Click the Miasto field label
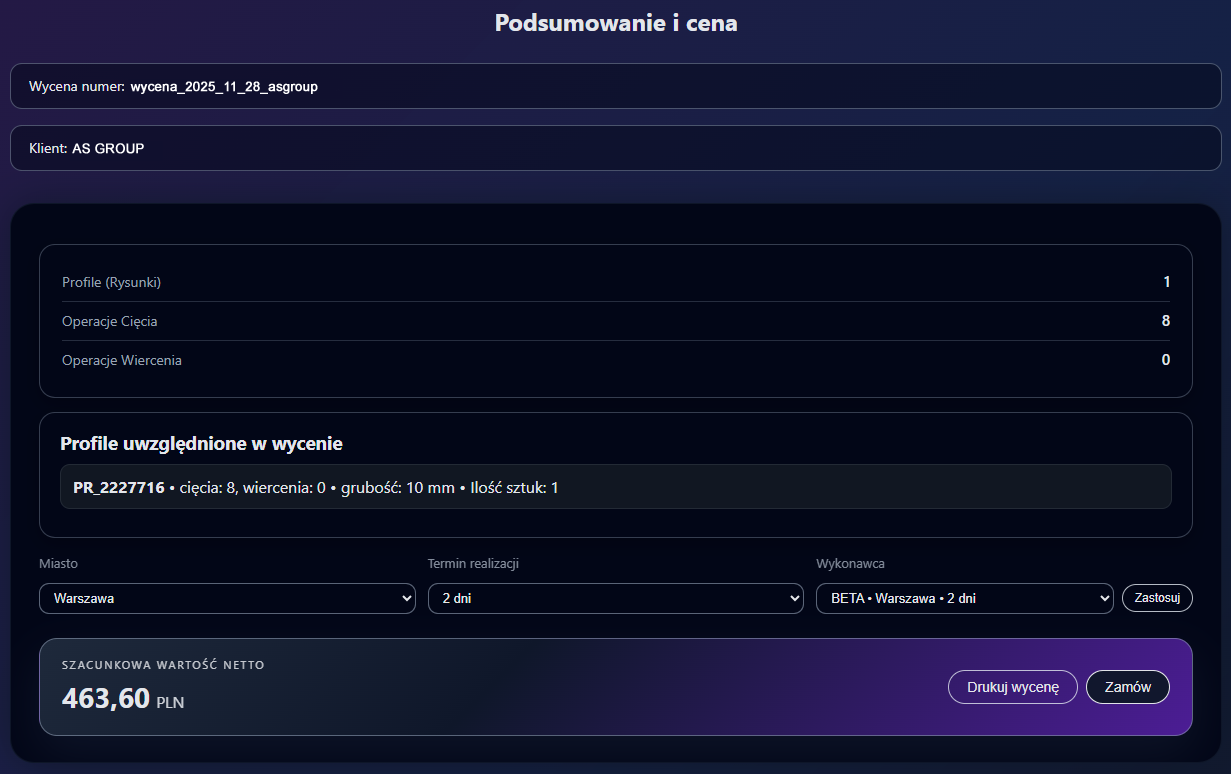The height and width of the screenshot is (774, 1231). [58, 564]
